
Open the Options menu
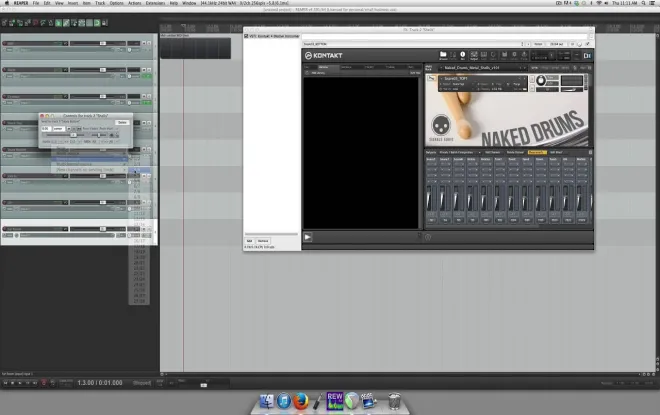click(117, 3)
